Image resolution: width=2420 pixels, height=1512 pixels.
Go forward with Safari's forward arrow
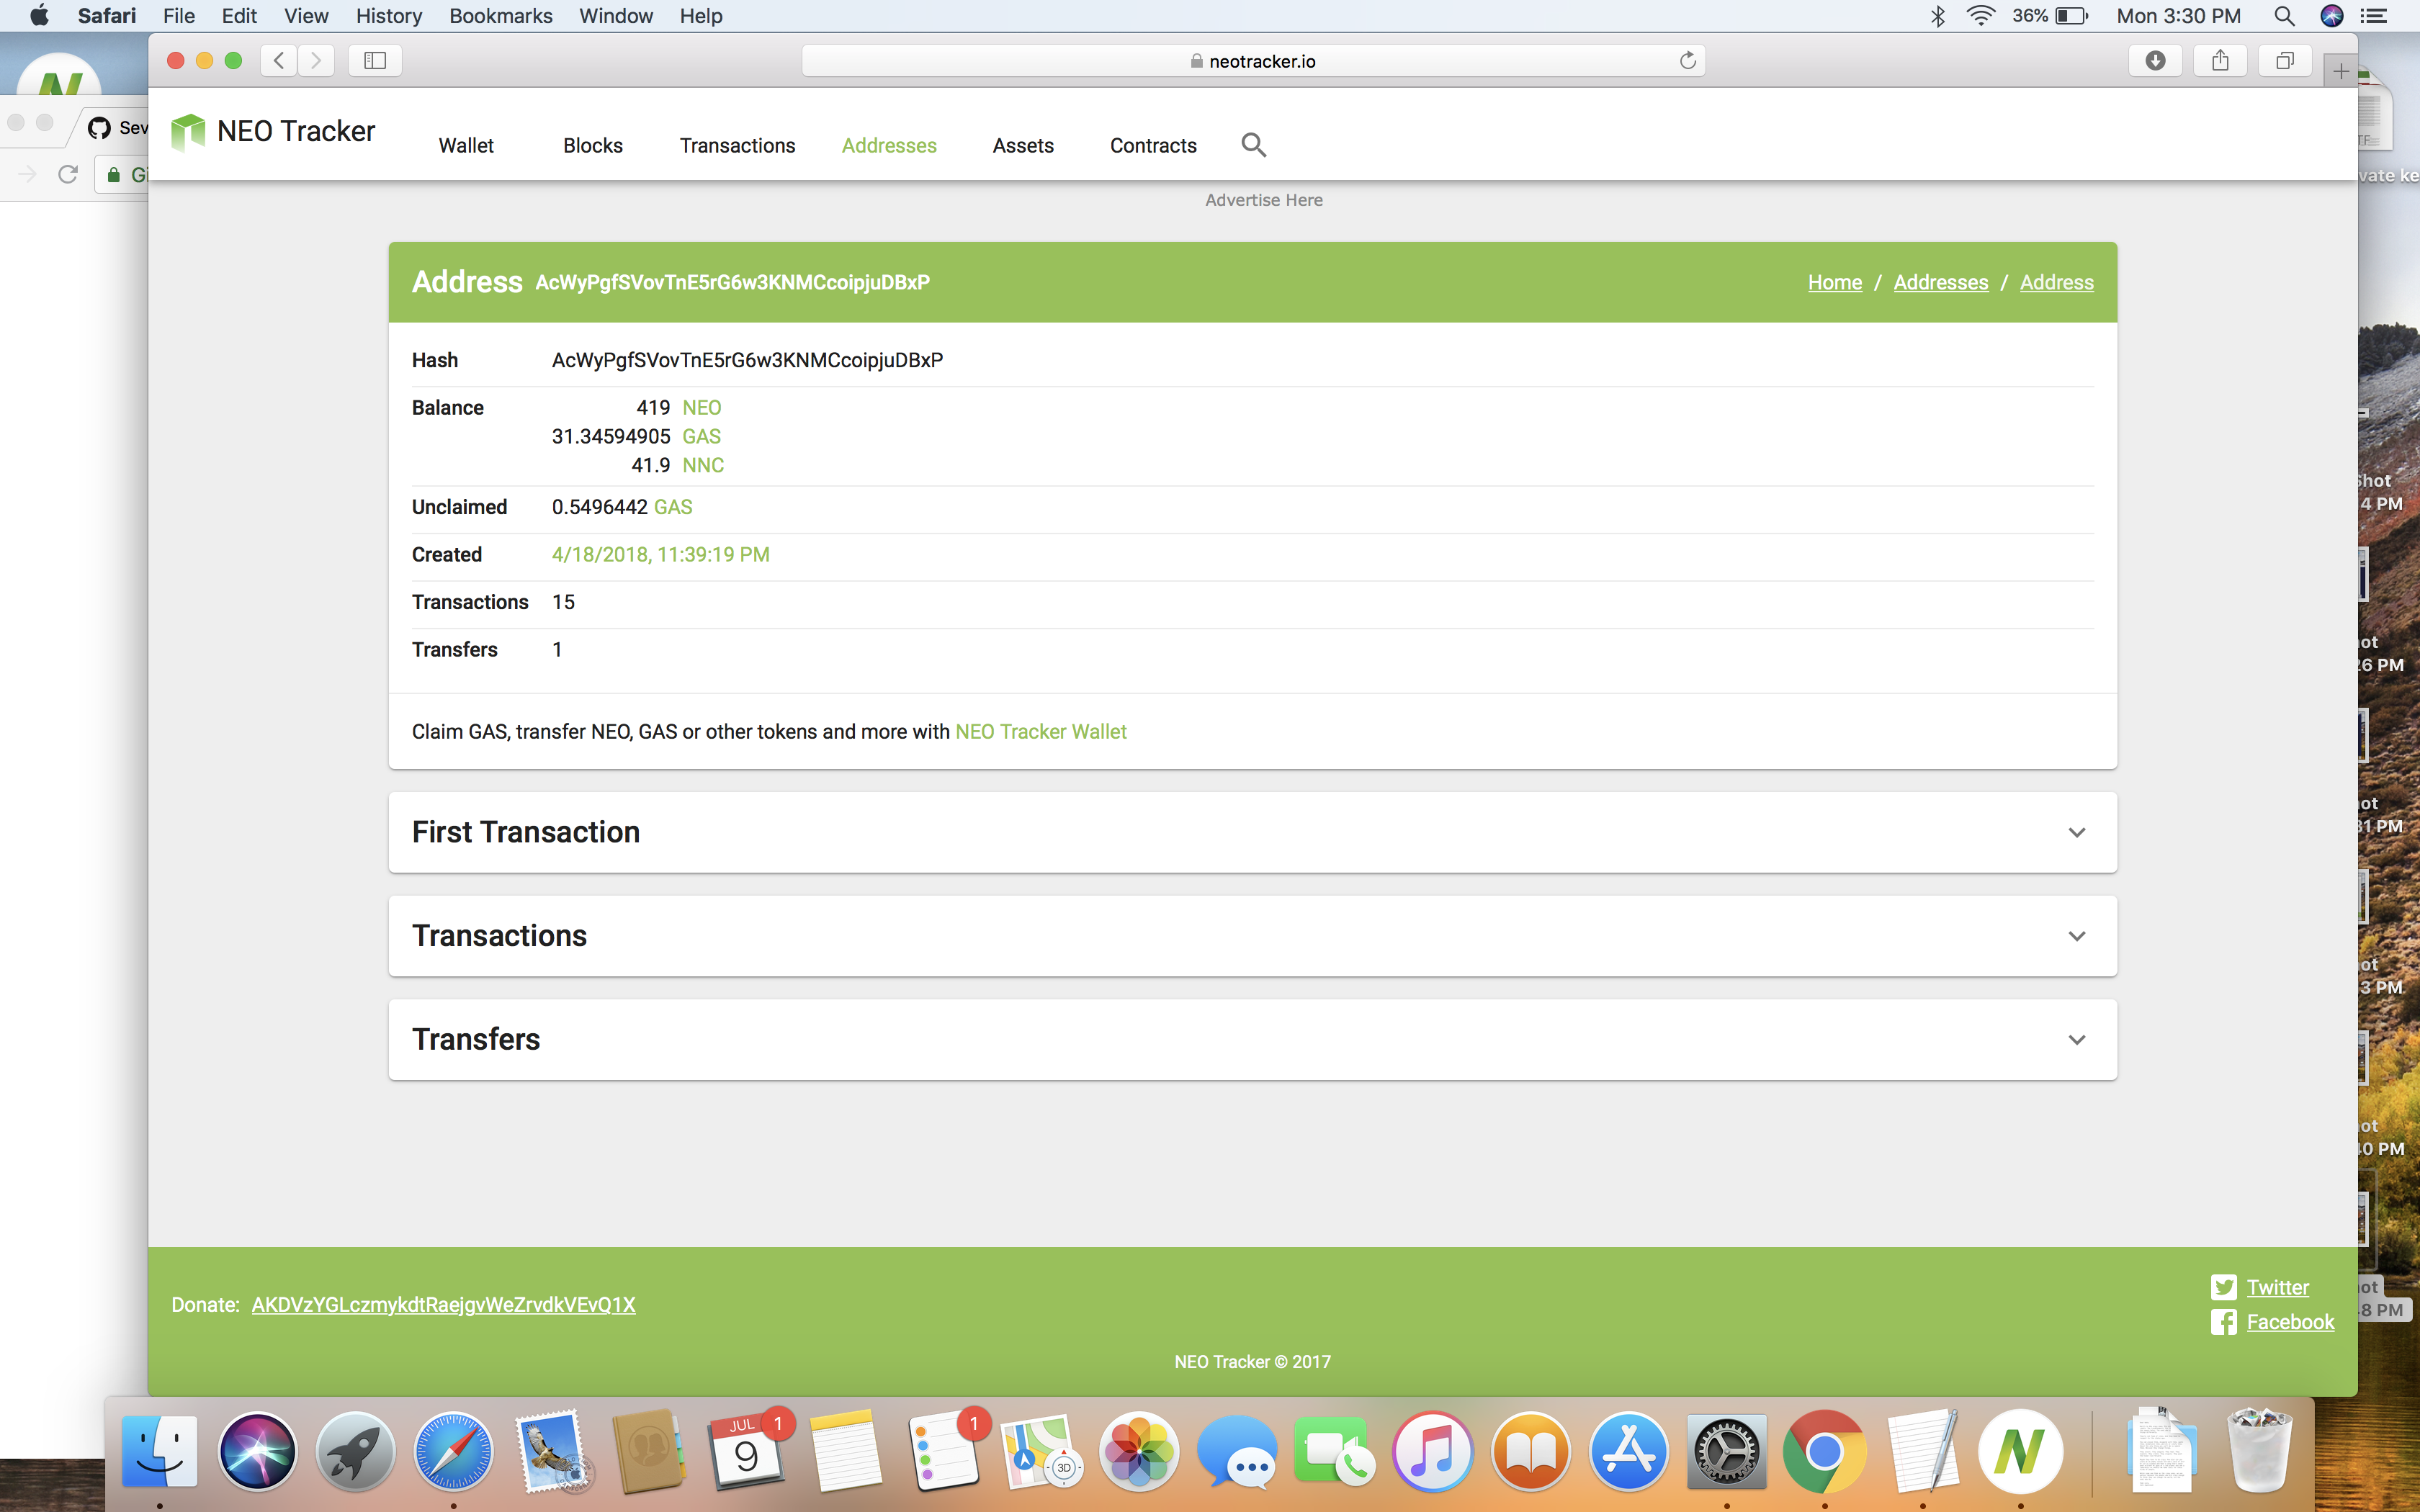click(316, 60)
